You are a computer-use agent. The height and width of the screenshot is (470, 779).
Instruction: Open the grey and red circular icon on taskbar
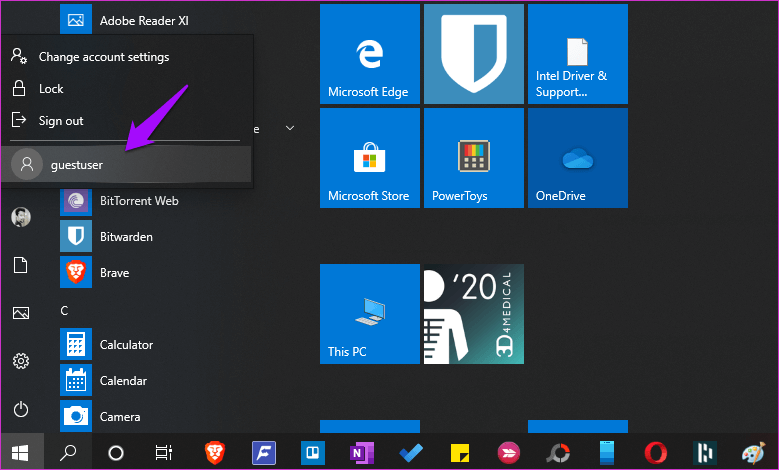[557, 453]
